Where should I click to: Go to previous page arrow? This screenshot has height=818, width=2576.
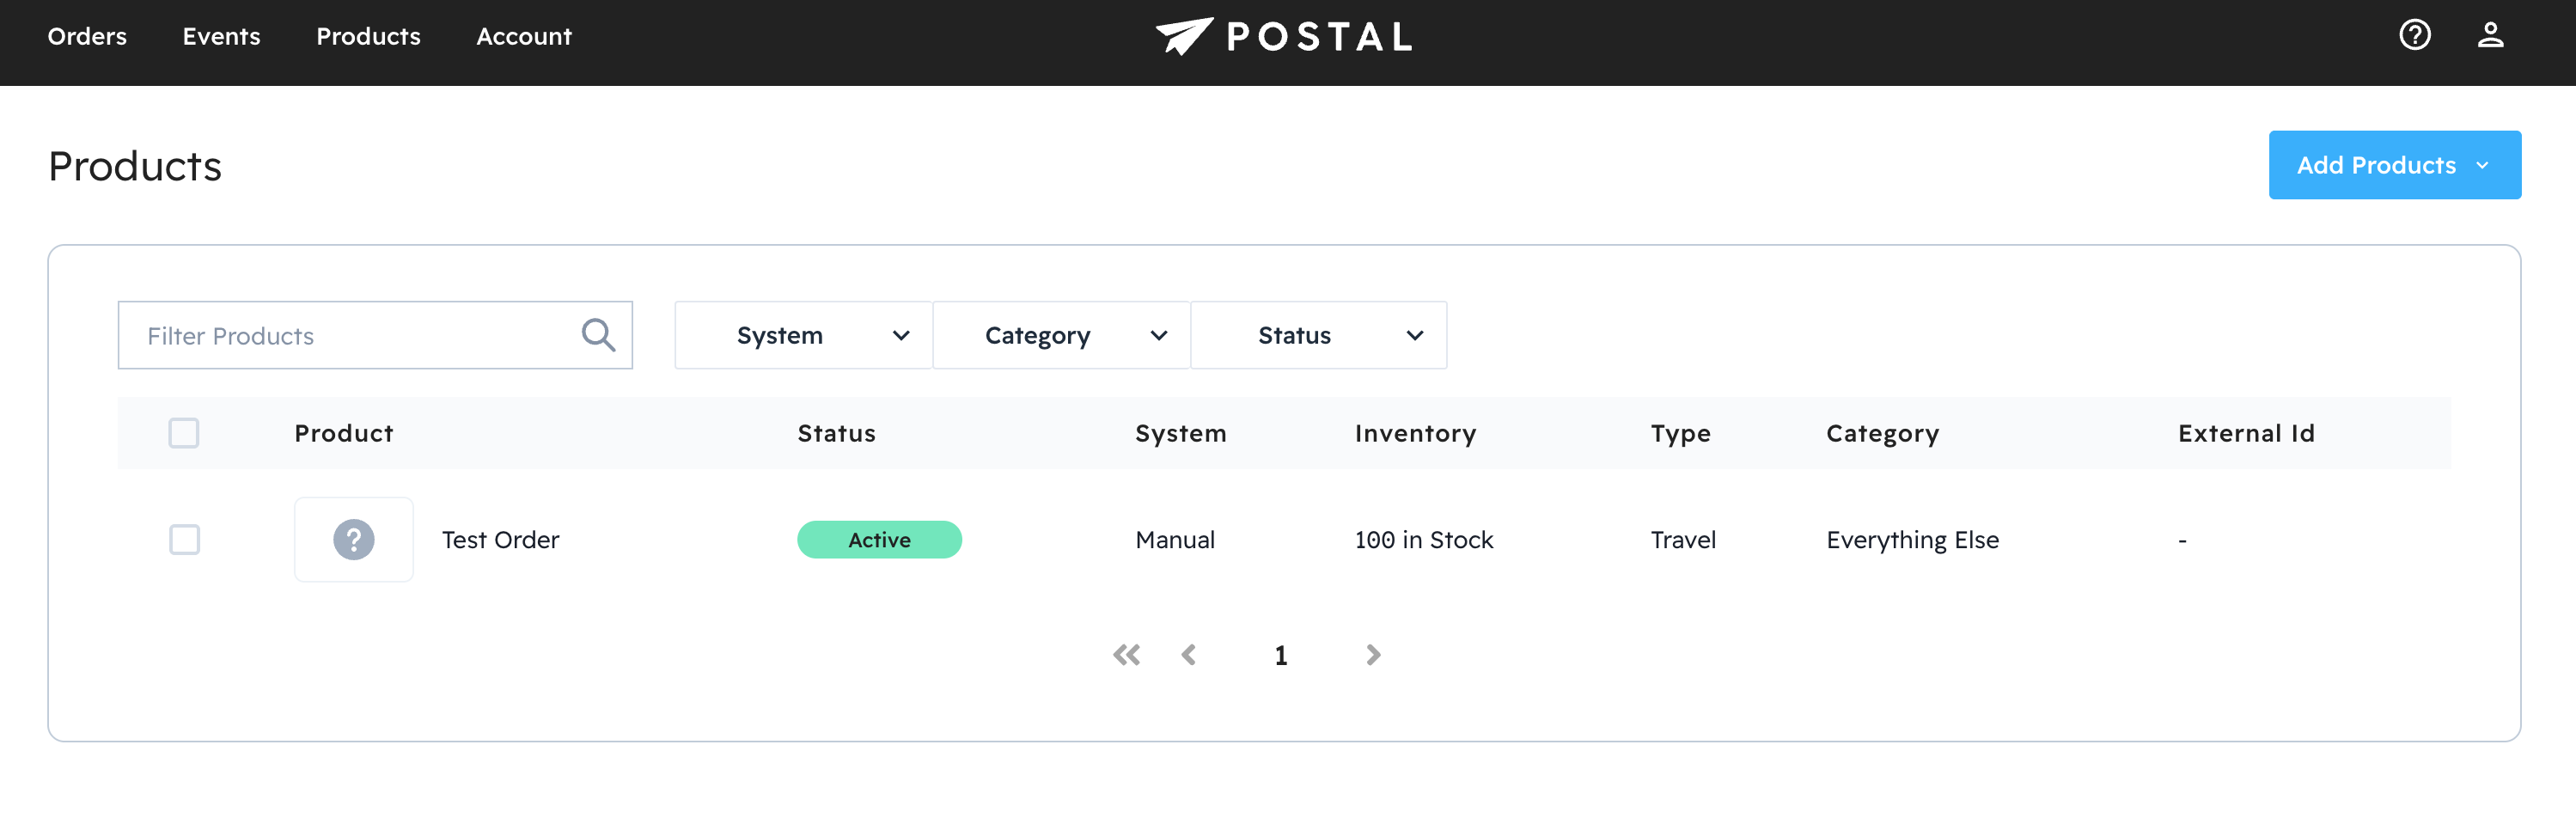pyautogui.click(x=1189, y=655)
